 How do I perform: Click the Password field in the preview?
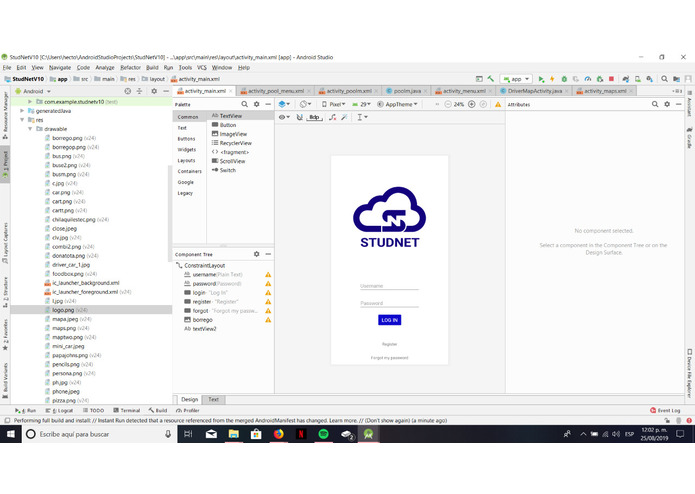[x=389, y=303]
